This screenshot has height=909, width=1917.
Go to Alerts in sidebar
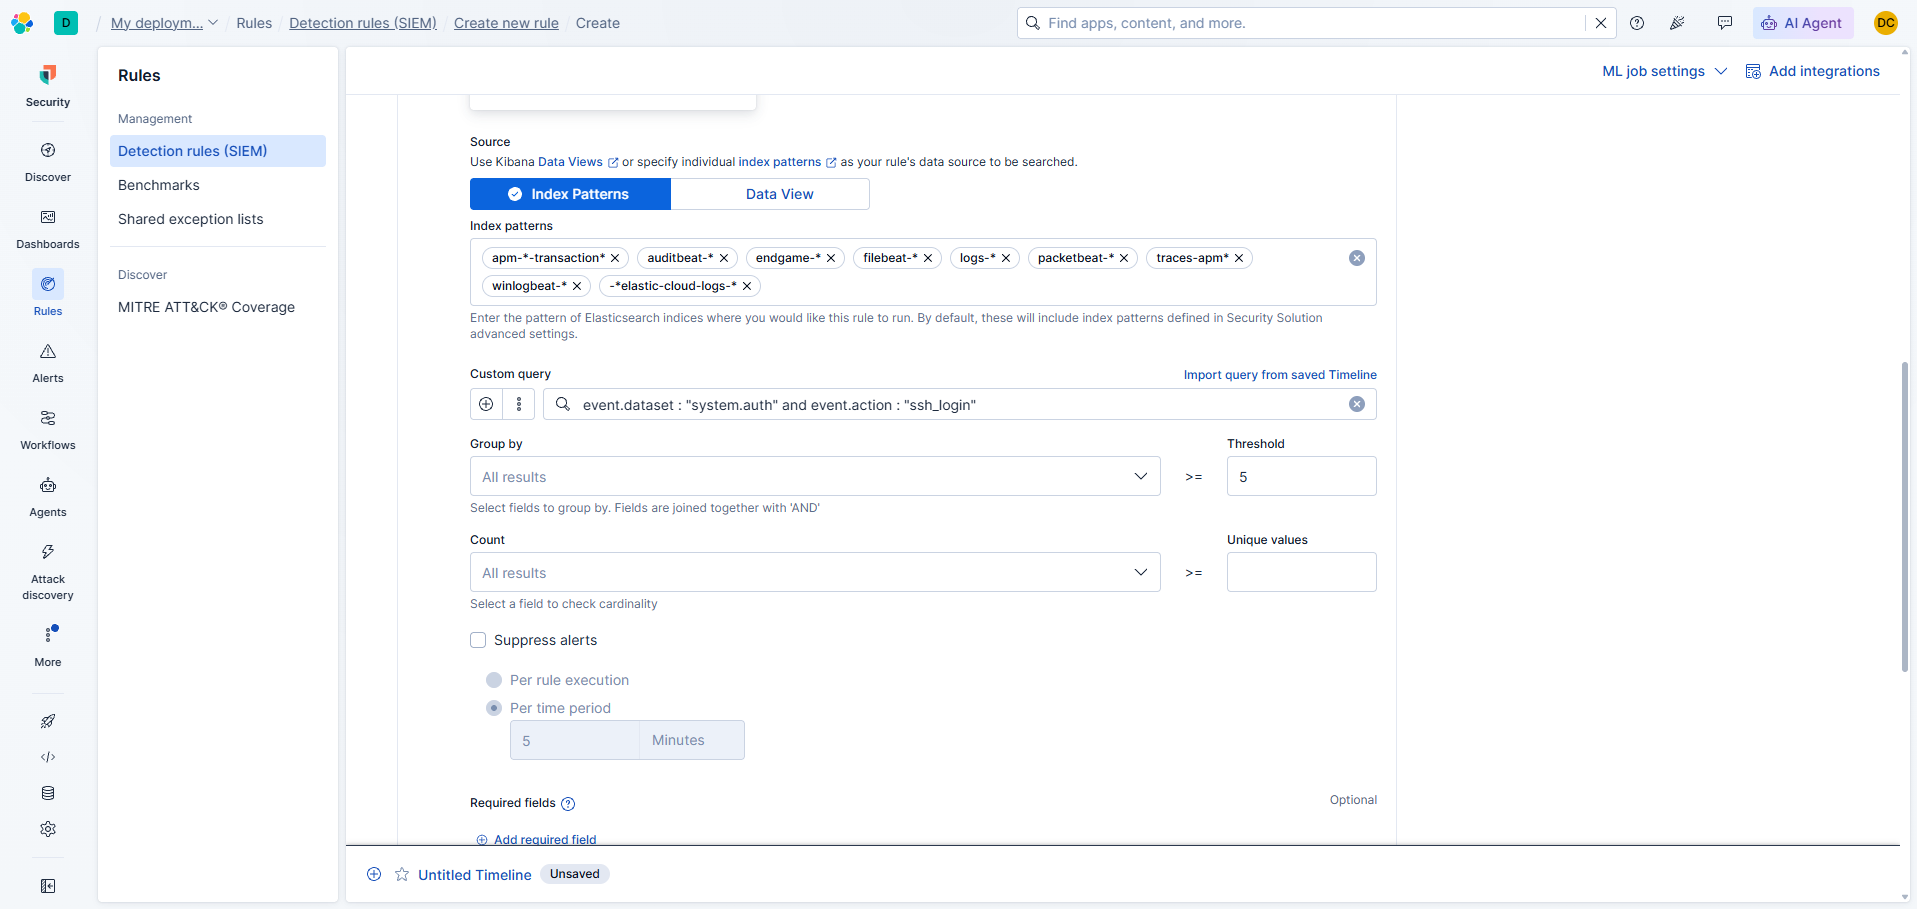48,363
